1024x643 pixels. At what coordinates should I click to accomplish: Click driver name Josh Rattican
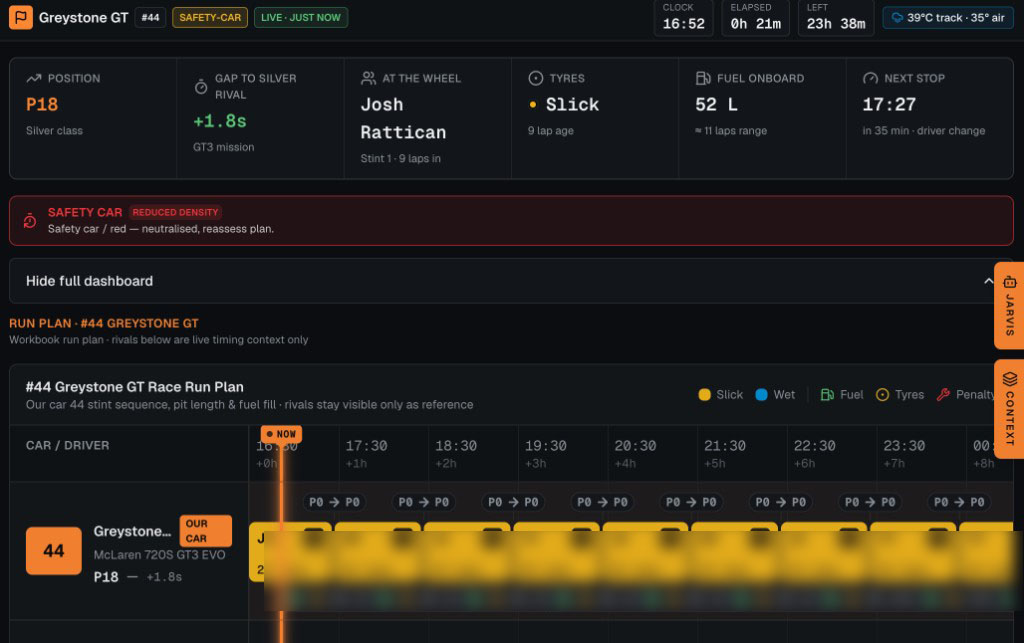tap(403, 118)
